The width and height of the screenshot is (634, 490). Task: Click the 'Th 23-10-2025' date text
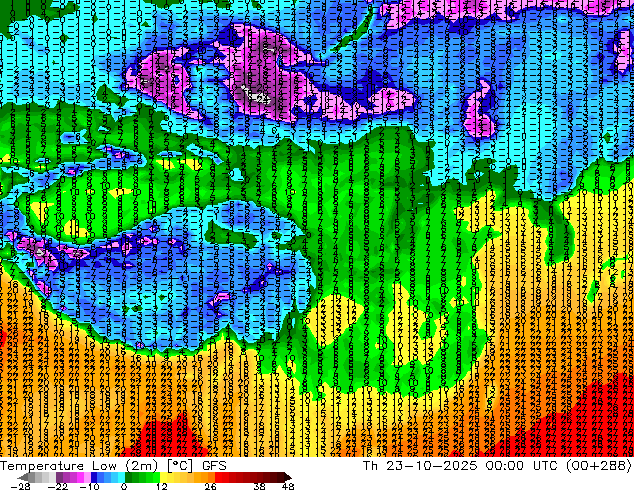point(420,466)
